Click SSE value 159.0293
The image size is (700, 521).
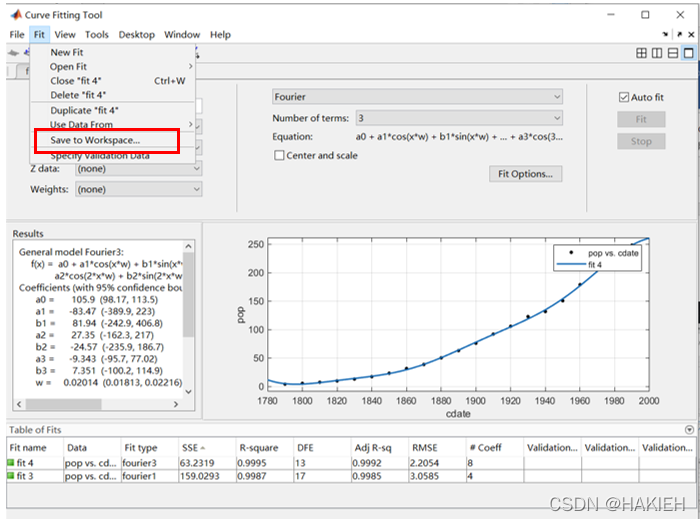coord(207,476)
